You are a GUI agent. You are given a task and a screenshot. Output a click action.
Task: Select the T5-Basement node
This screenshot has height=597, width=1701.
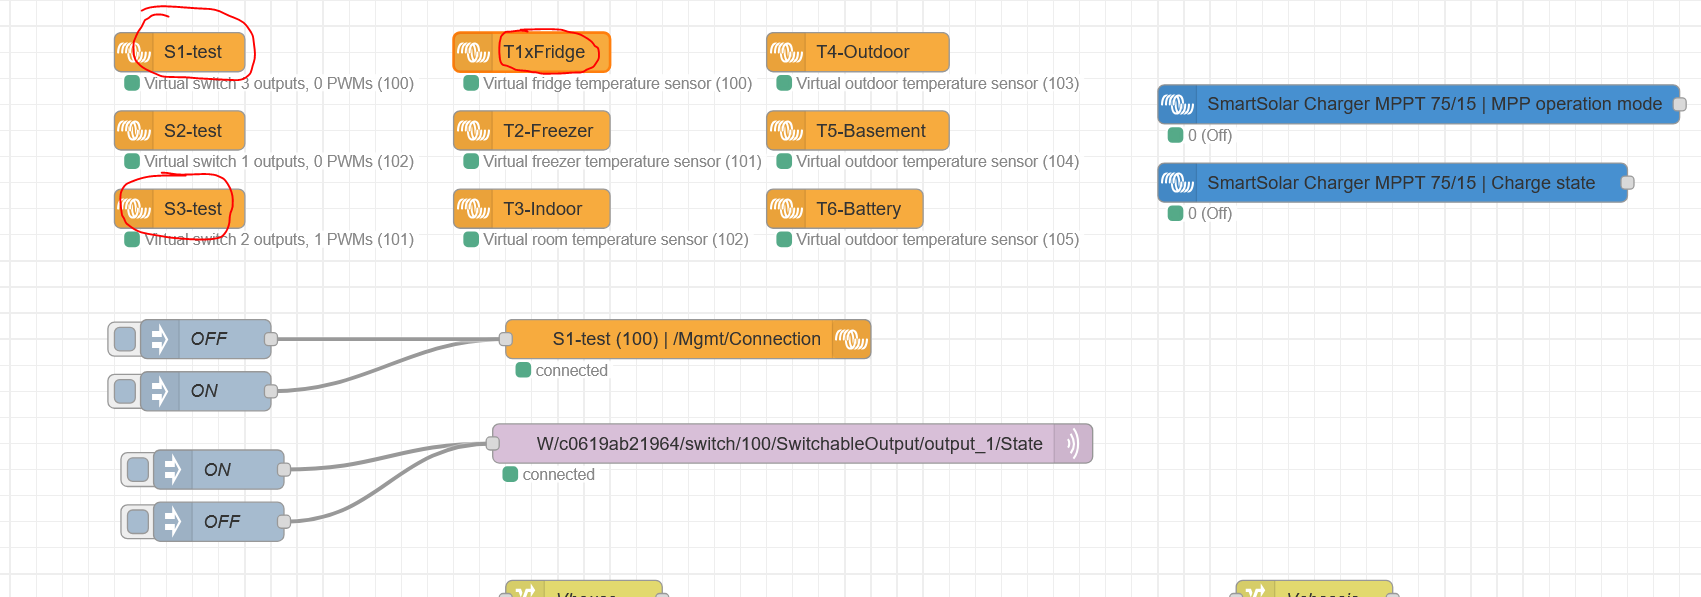coord(858,131)
